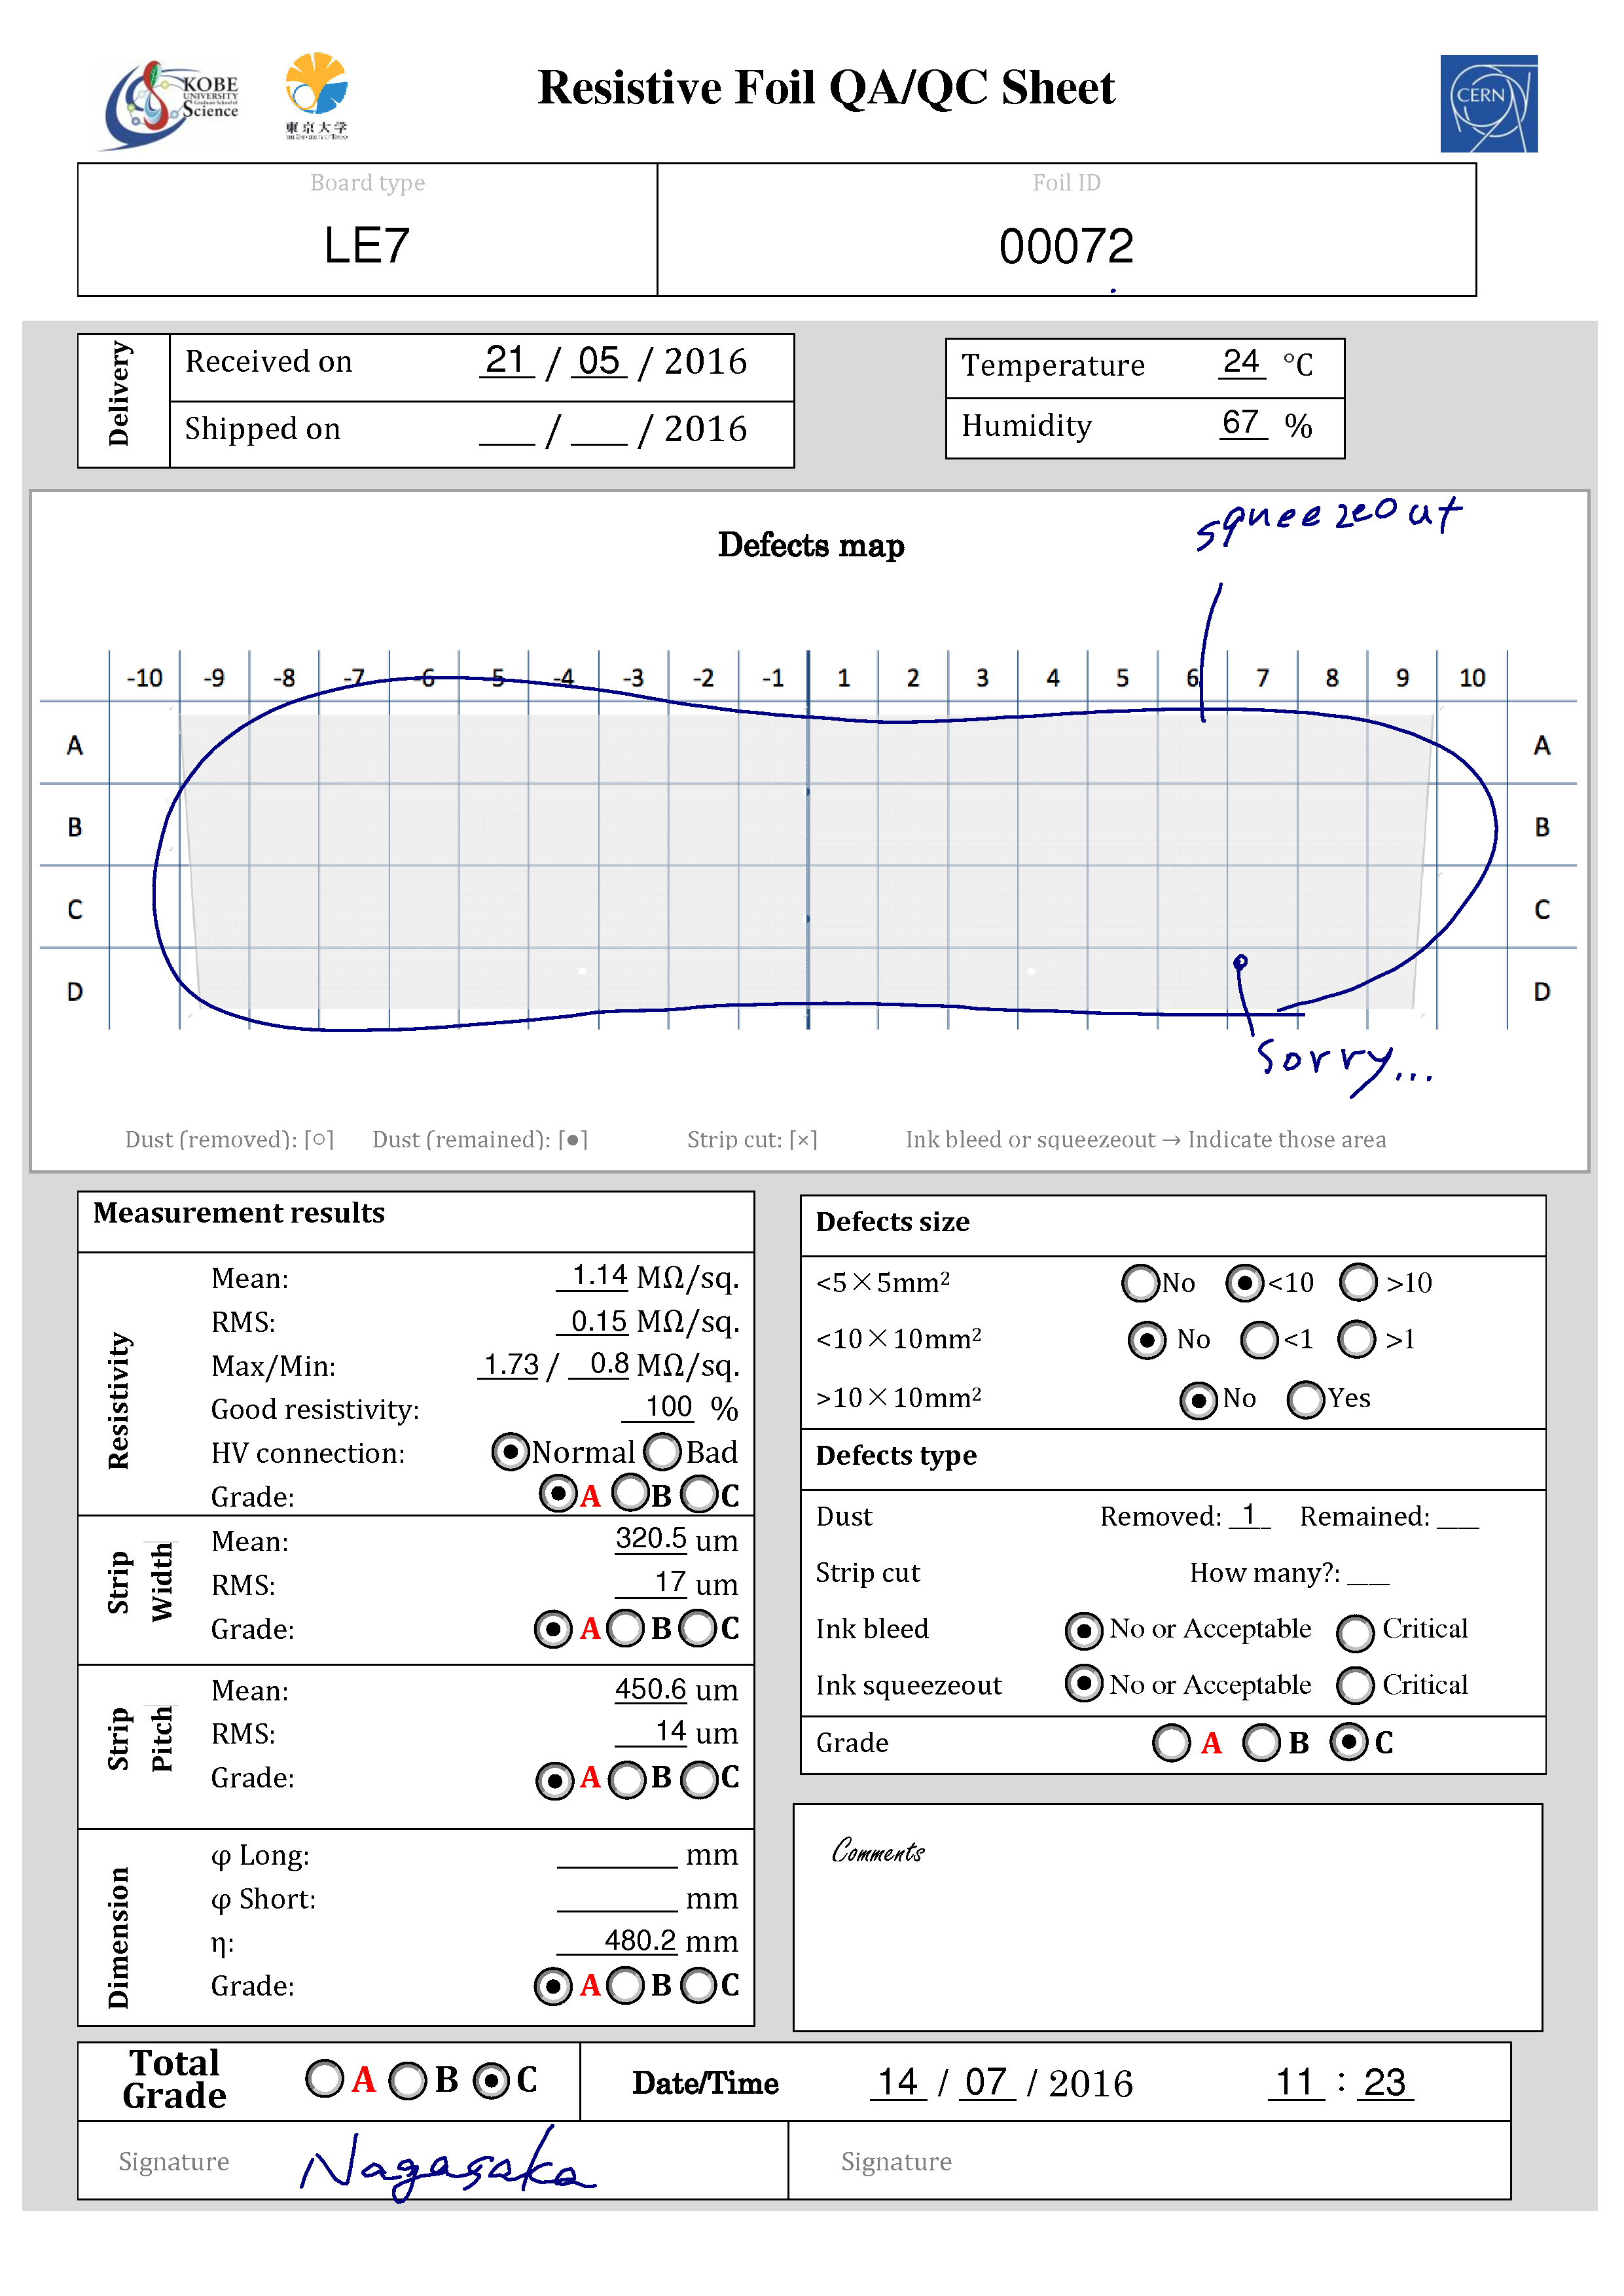
Task: Click Strip cut 'How many?' blank
Action: click(x=1368, y=1573)
